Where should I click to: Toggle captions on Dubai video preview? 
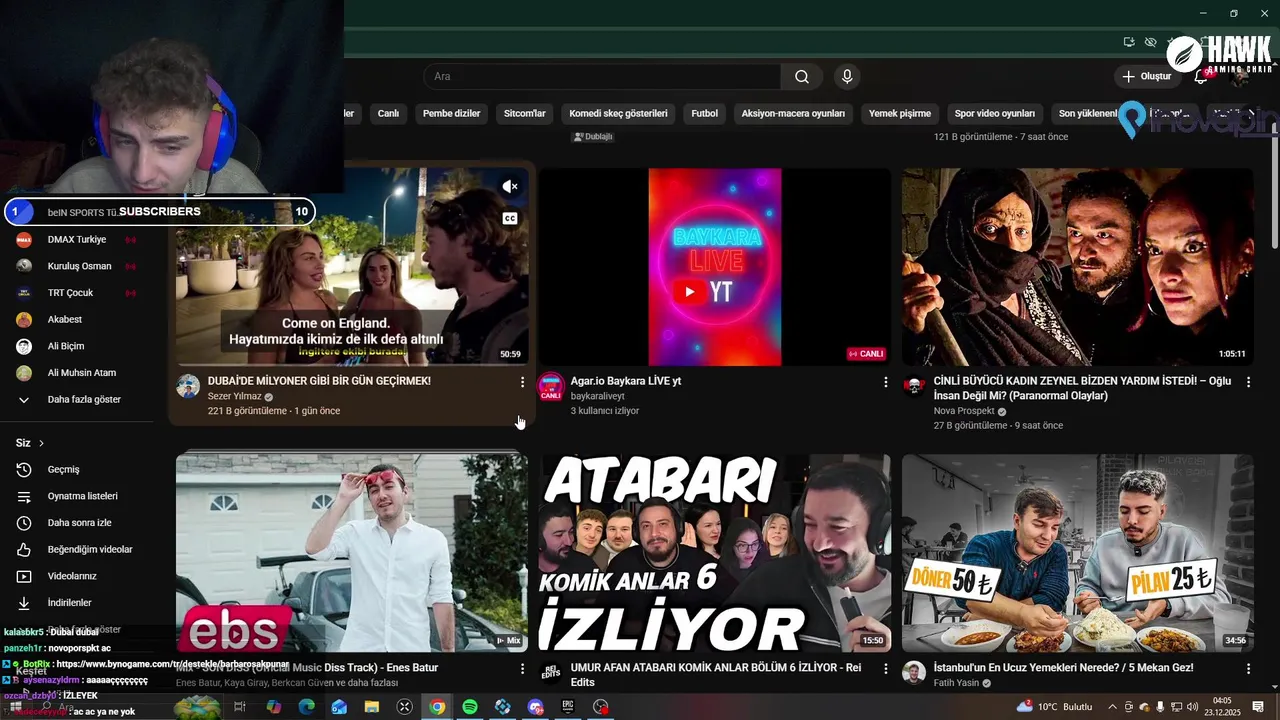point(510,218)
